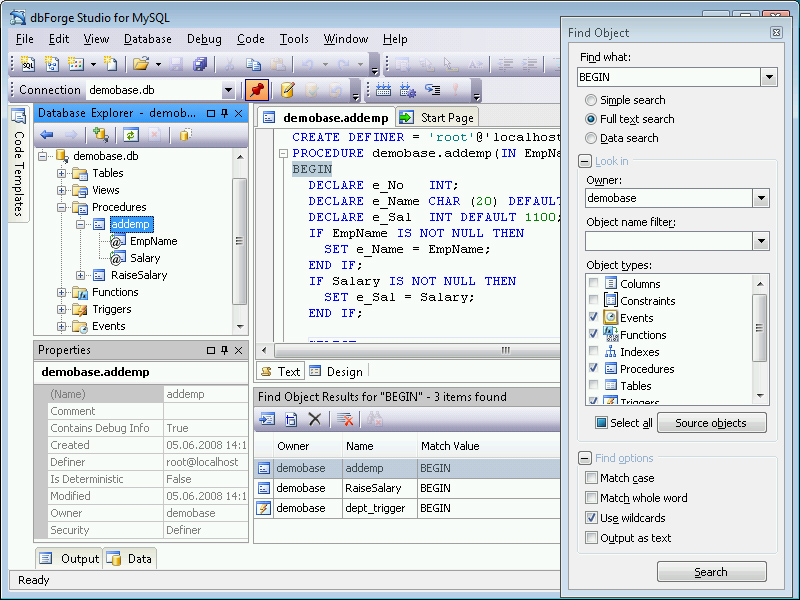Check the Tables object type checkbox

tap(594, 385)
